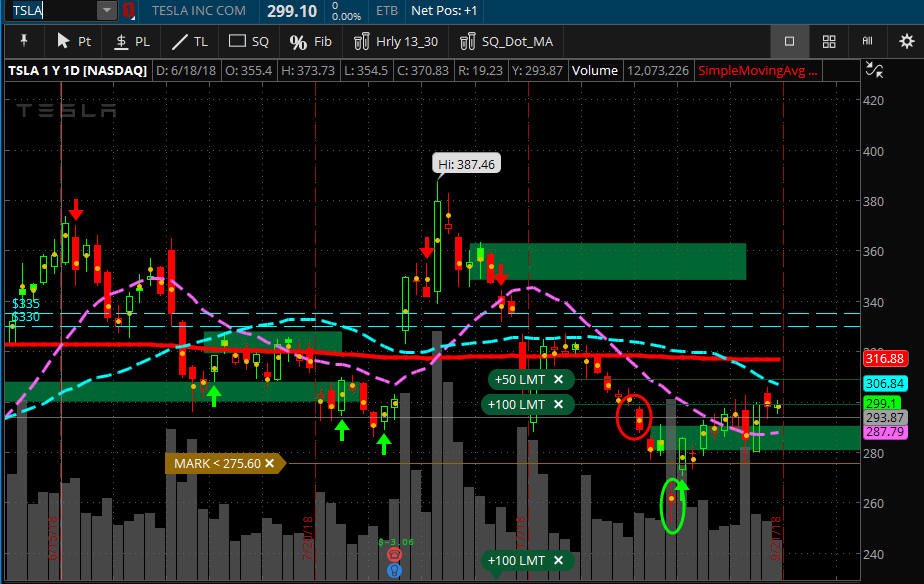Select the % Fib retracement tool
The width and height of the screenshot is (924, 584).
point(311,41)
